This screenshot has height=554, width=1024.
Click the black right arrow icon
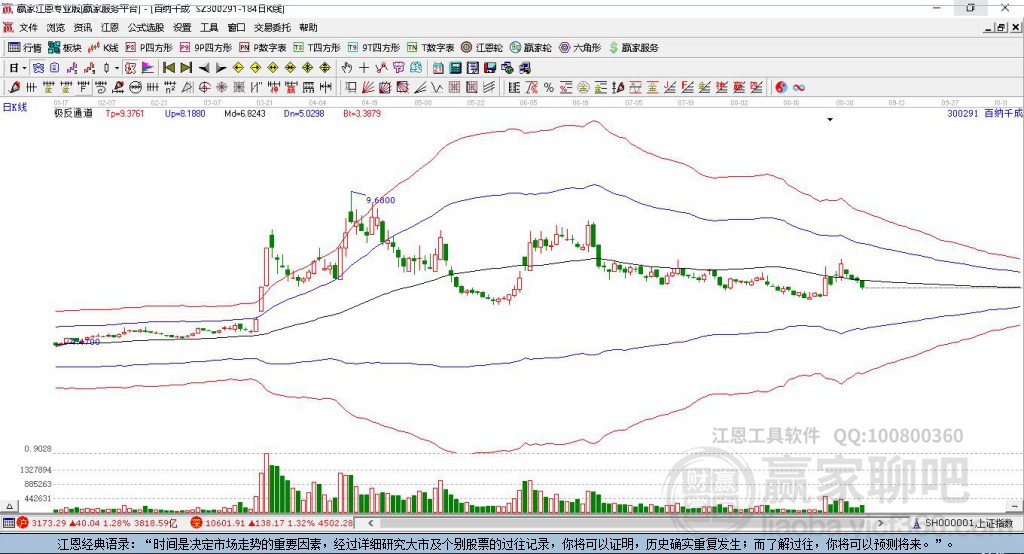221,68
